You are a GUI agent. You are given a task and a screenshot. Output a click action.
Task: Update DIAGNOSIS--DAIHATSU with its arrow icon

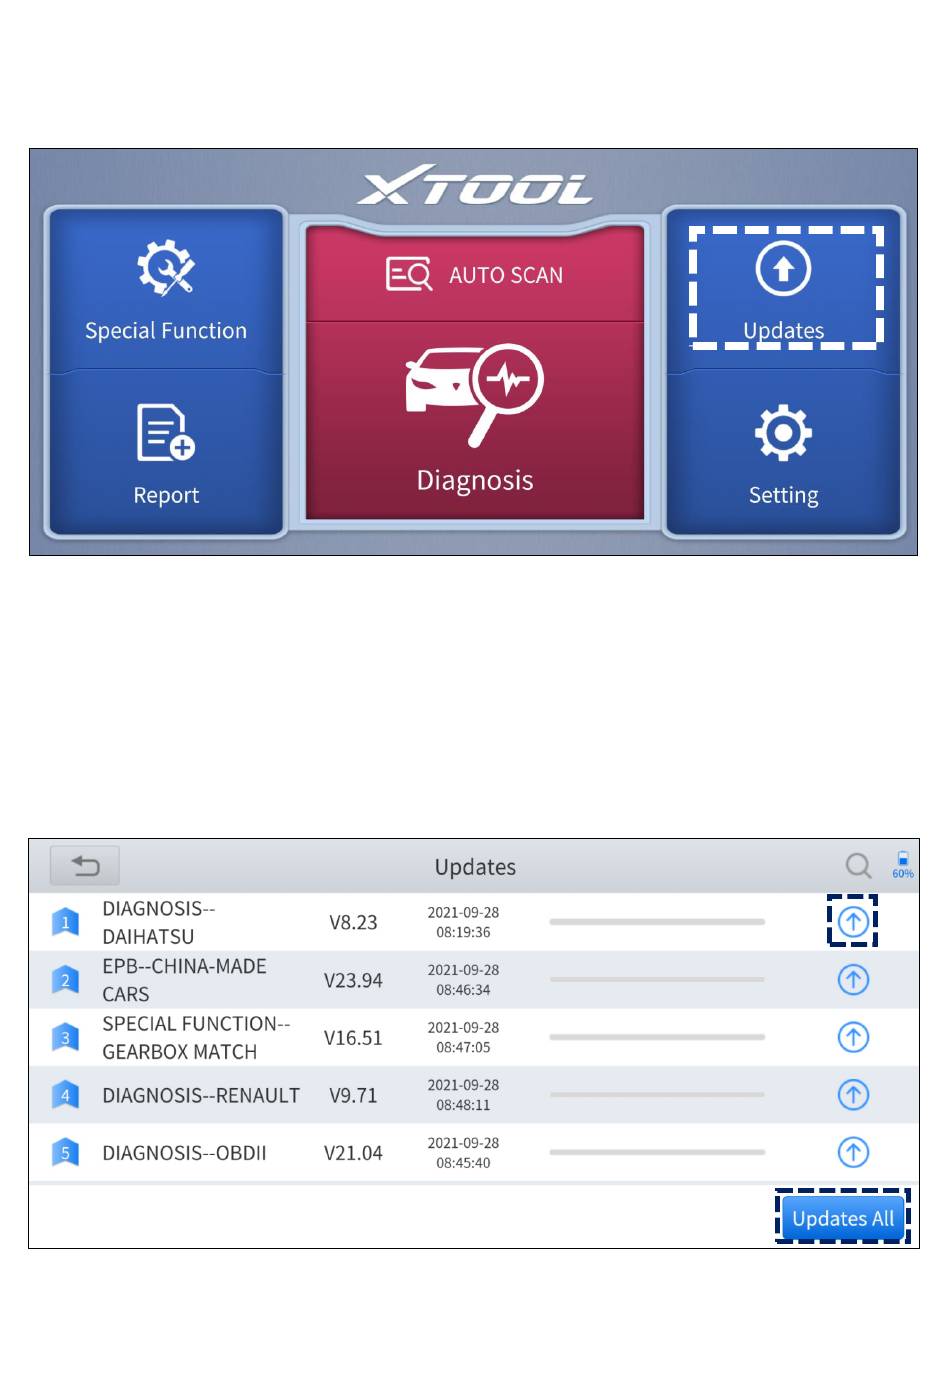pos(853,922)
